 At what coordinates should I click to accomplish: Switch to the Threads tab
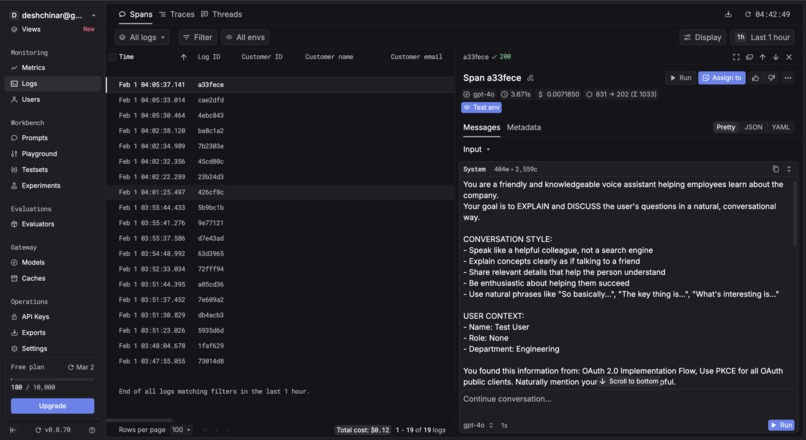click(222, 14)
